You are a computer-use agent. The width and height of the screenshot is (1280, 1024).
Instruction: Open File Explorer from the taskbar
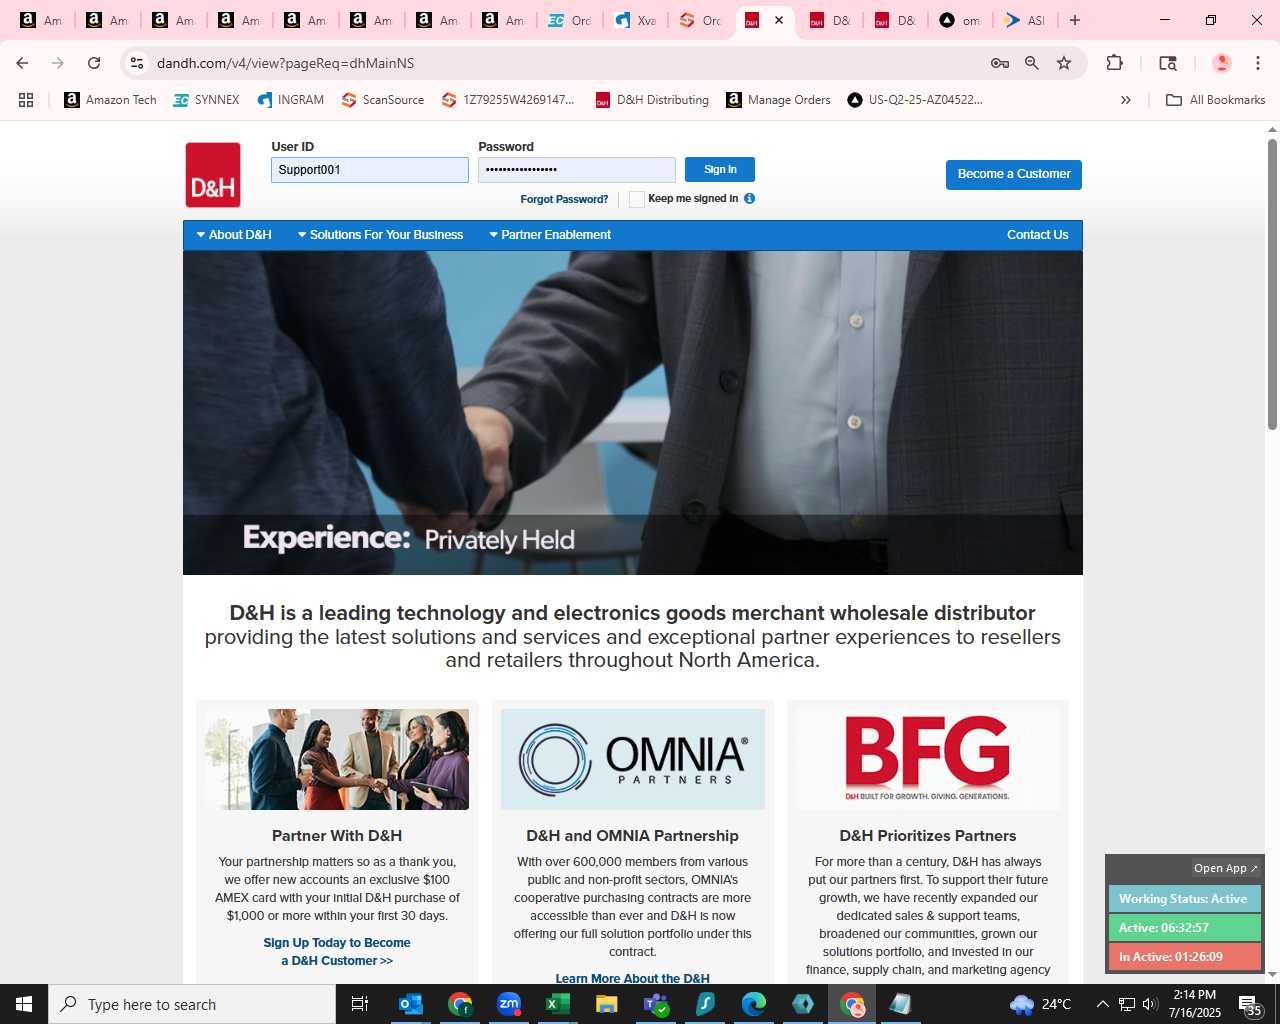tap(607, 1004)
